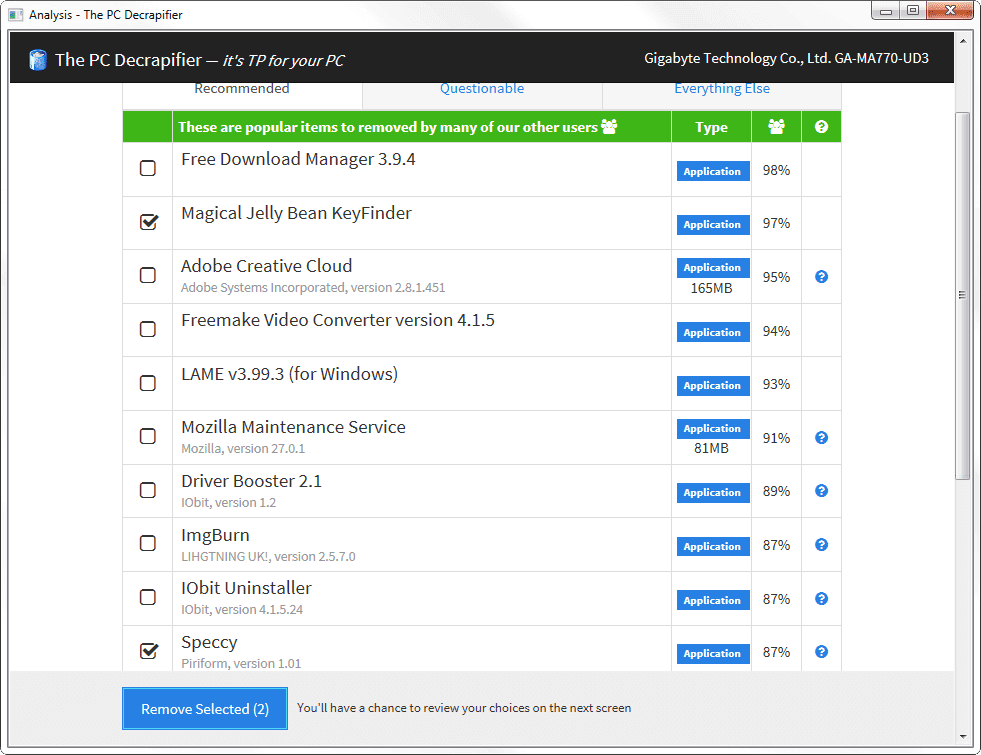Check the Freemake Video Converter checkbox

[x=148, y=330]
